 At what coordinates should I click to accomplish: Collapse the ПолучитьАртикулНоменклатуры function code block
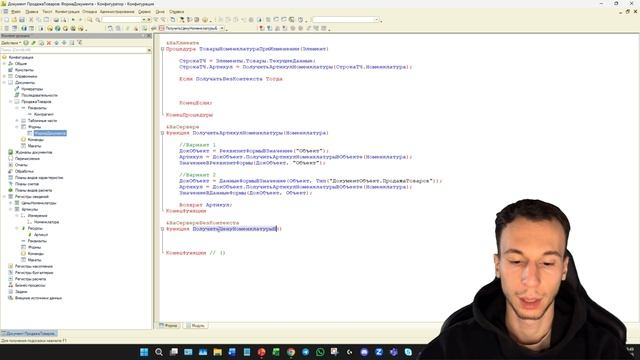[x=162, y=133]
